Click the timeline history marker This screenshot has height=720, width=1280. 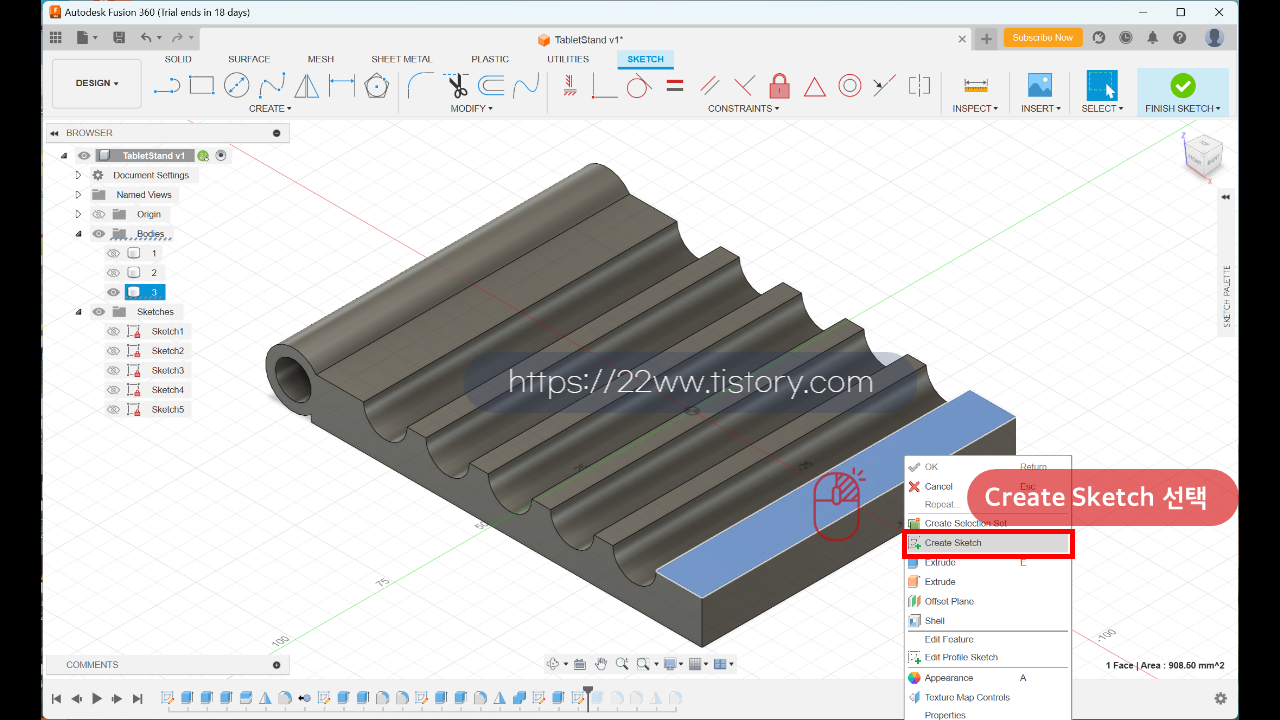coord(588,697)
